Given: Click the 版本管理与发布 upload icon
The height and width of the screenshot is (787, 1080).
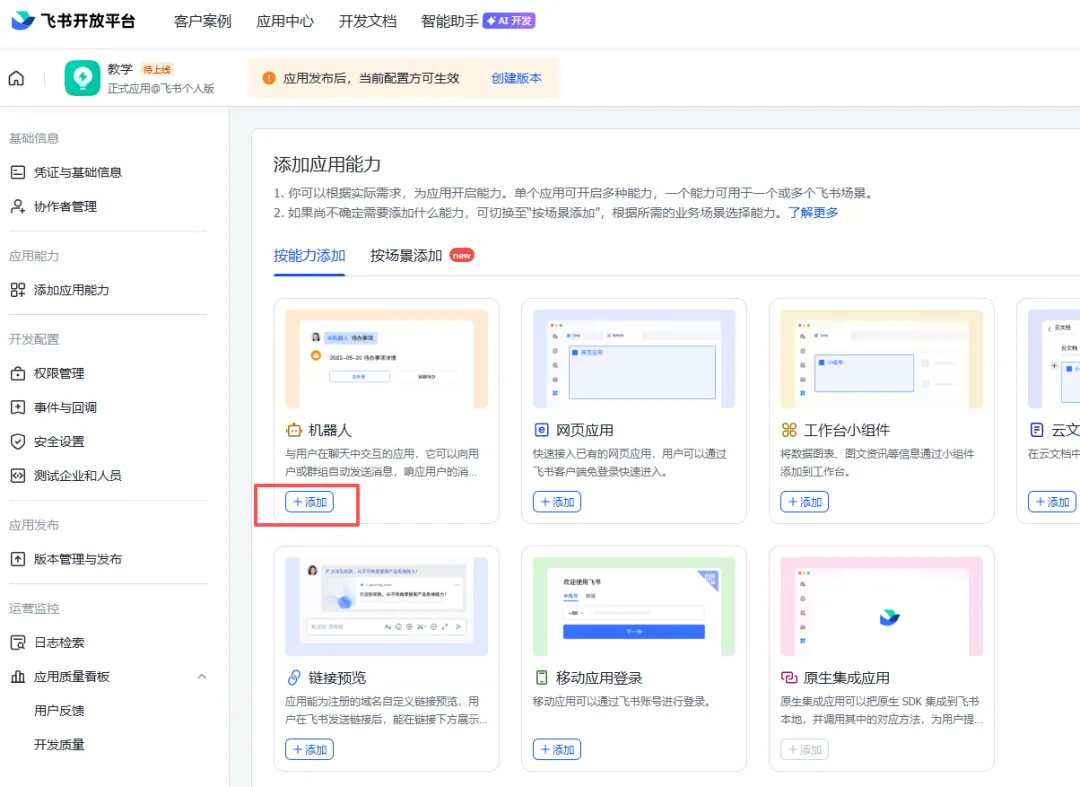Looking at the screenshot, I should click(18, 559).
